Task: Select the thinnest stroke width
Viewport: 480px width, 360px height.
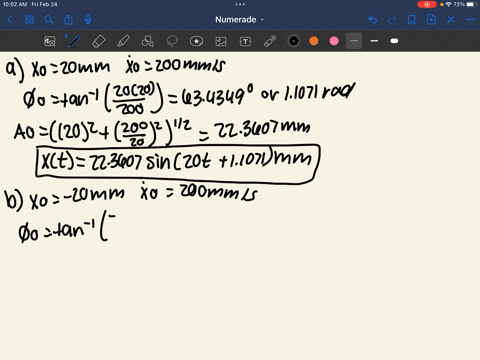Action: click(354, 41)
